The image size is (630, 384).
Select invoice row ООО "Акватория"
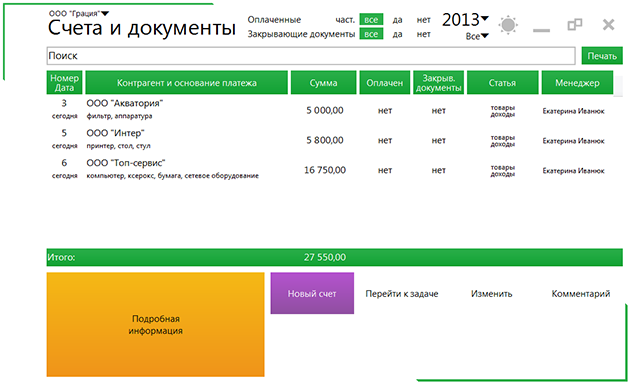pos(329,110)
